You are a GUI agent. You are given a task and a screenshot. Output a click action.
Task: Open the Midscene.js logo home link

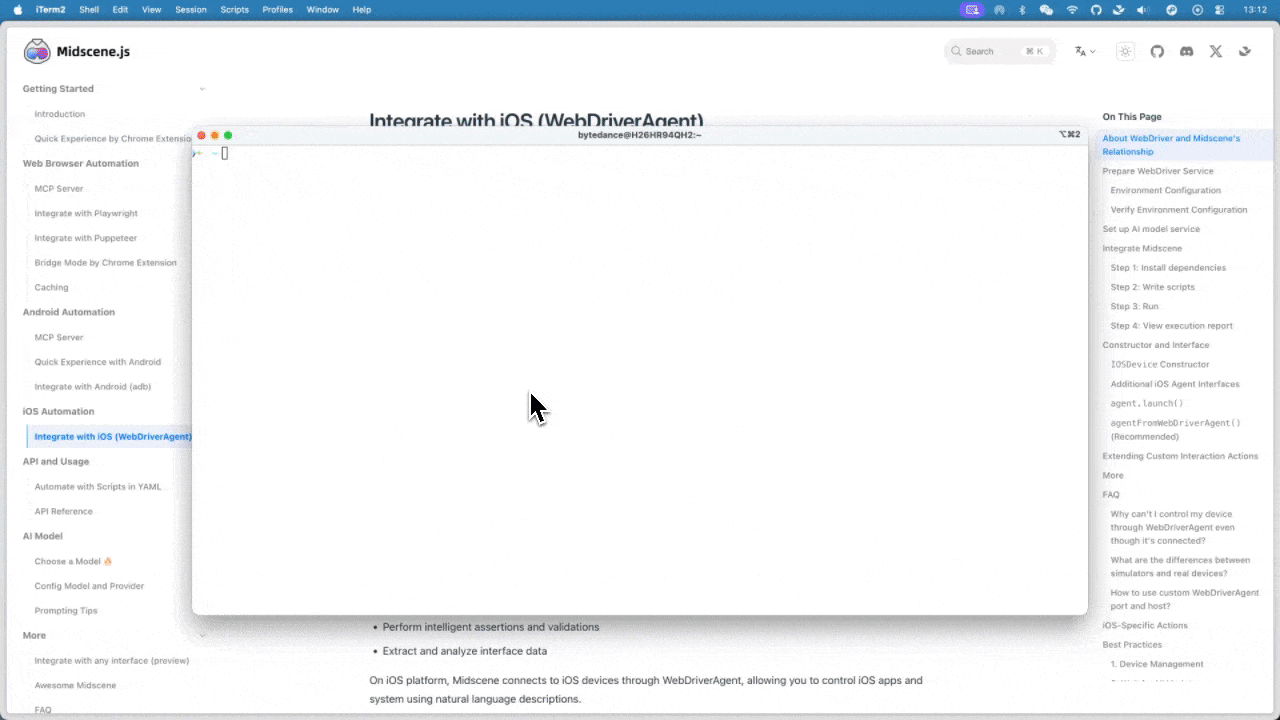click(77, 51)
